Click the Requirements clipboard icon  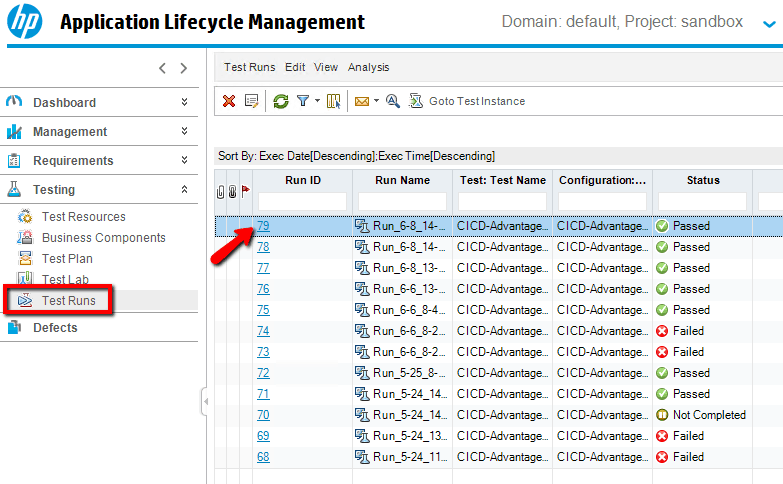(14, 160)
